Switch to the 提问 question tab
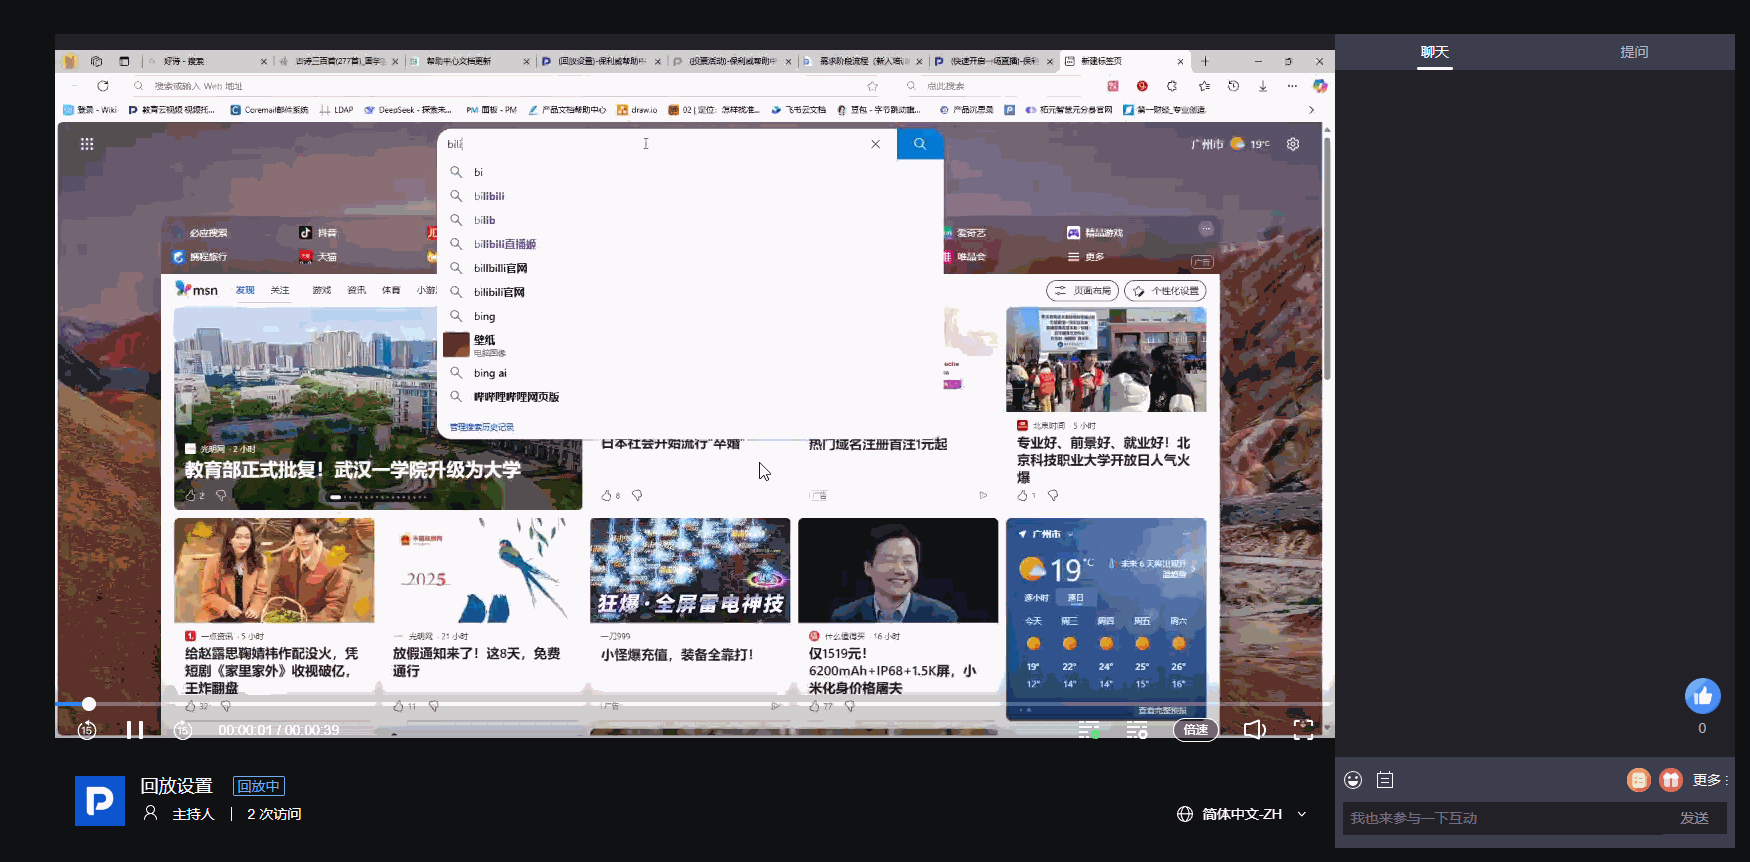This screenshot has width=1750, height=862. point(1634,52)
